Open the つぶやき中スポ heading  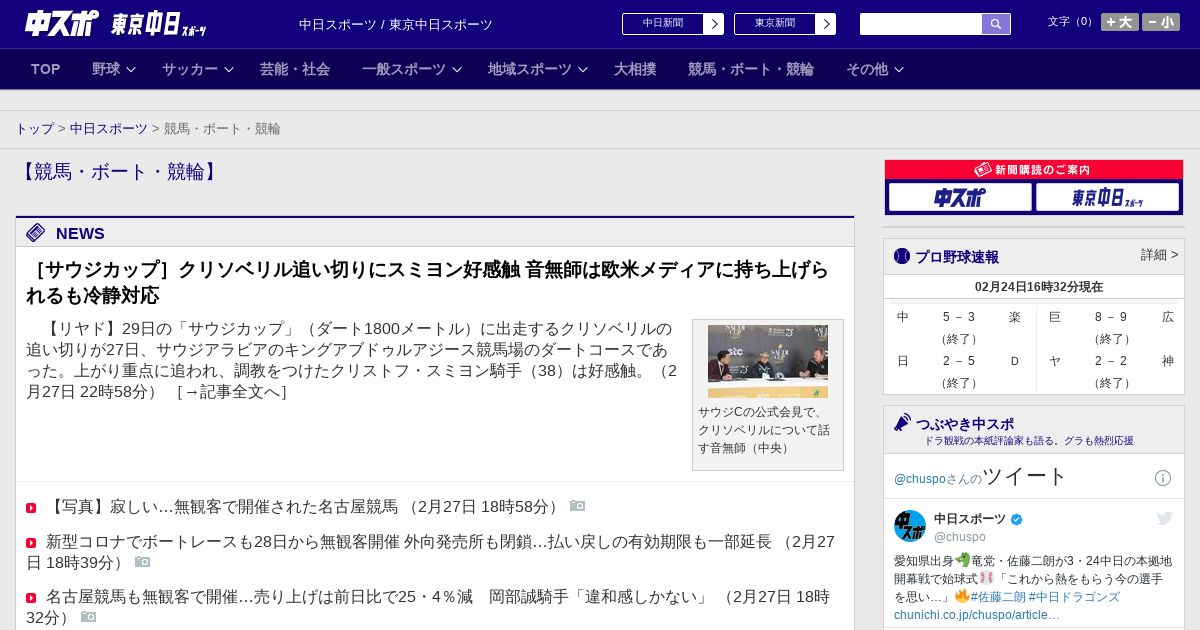[x=965, y=424]
